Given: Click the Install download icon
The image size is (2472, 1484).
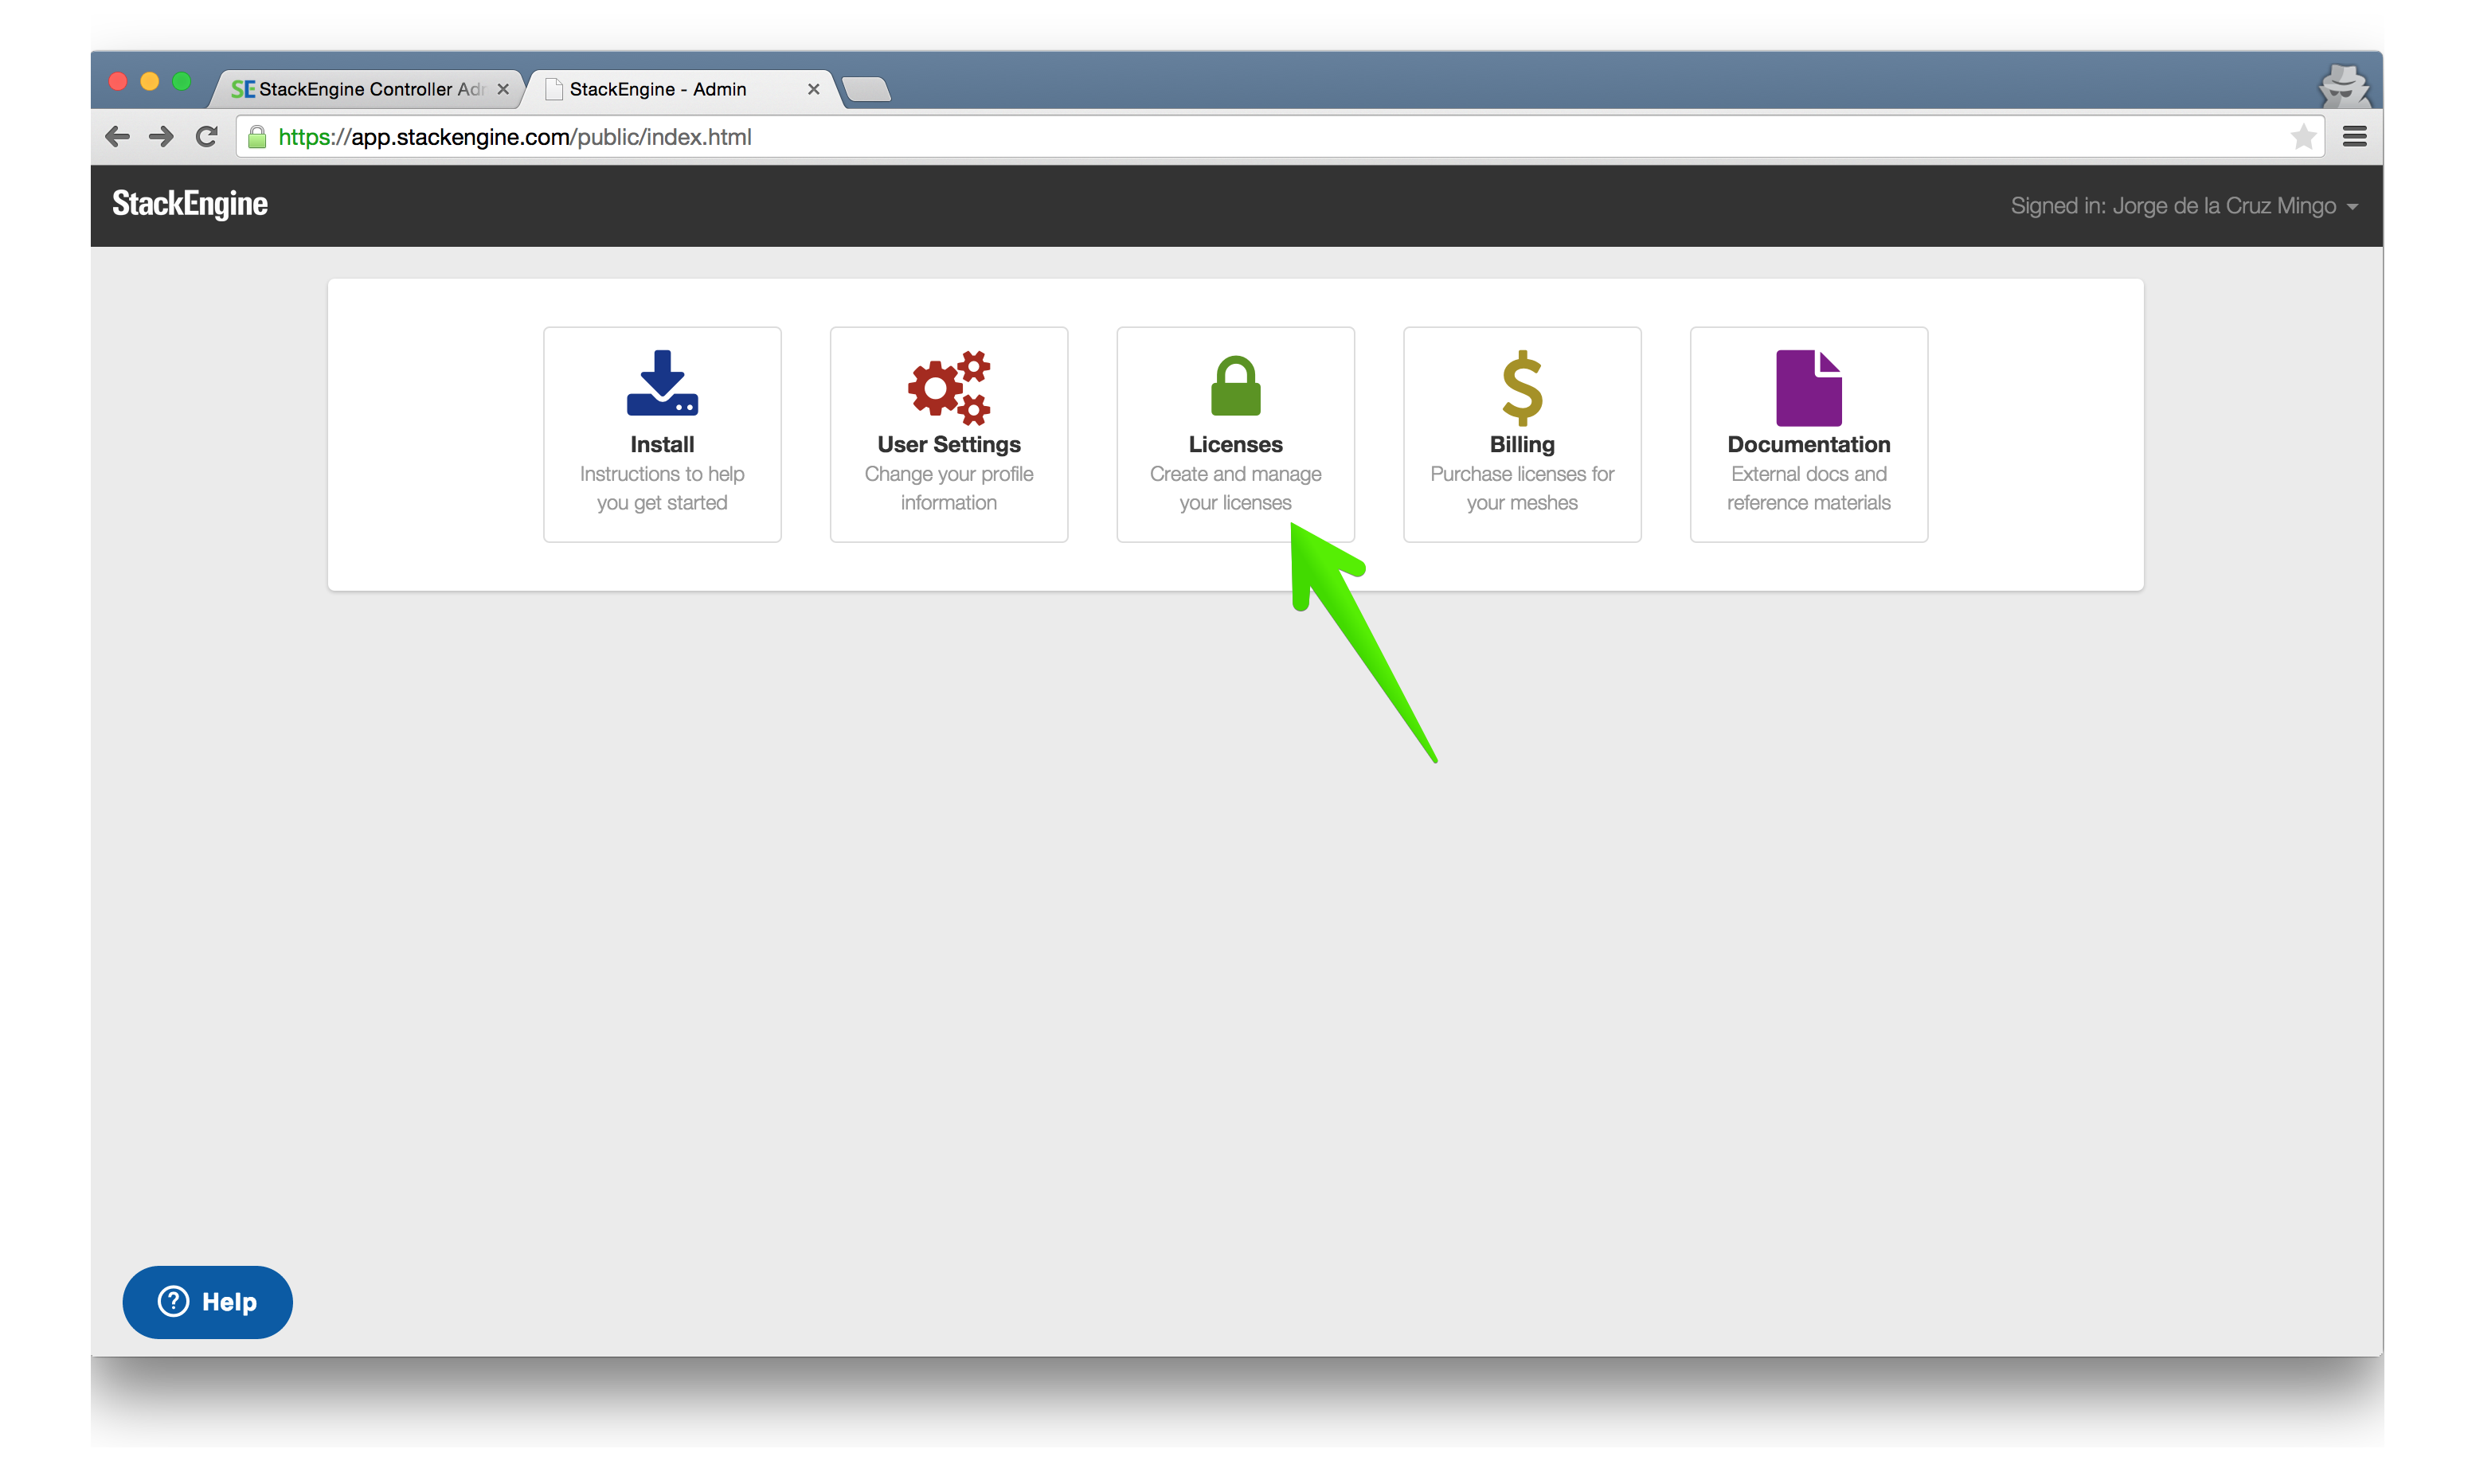Looking at the screenshot, I should coord(662,383).
